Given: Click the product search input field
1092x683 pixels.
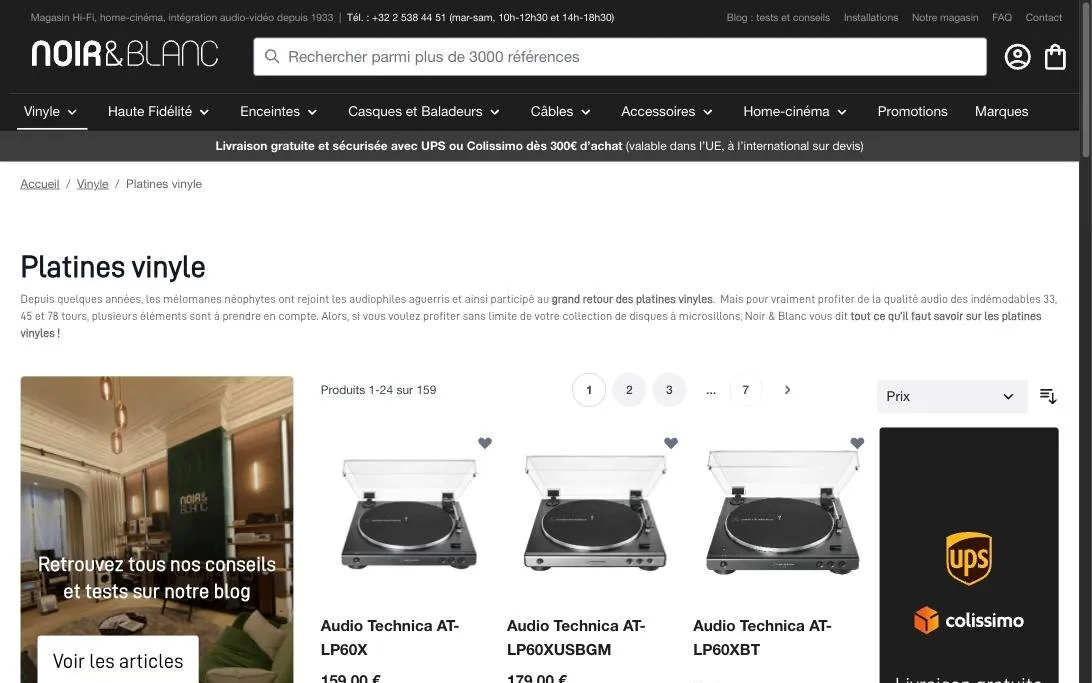Looking at the screenshot, I should [x=620, y=56].
